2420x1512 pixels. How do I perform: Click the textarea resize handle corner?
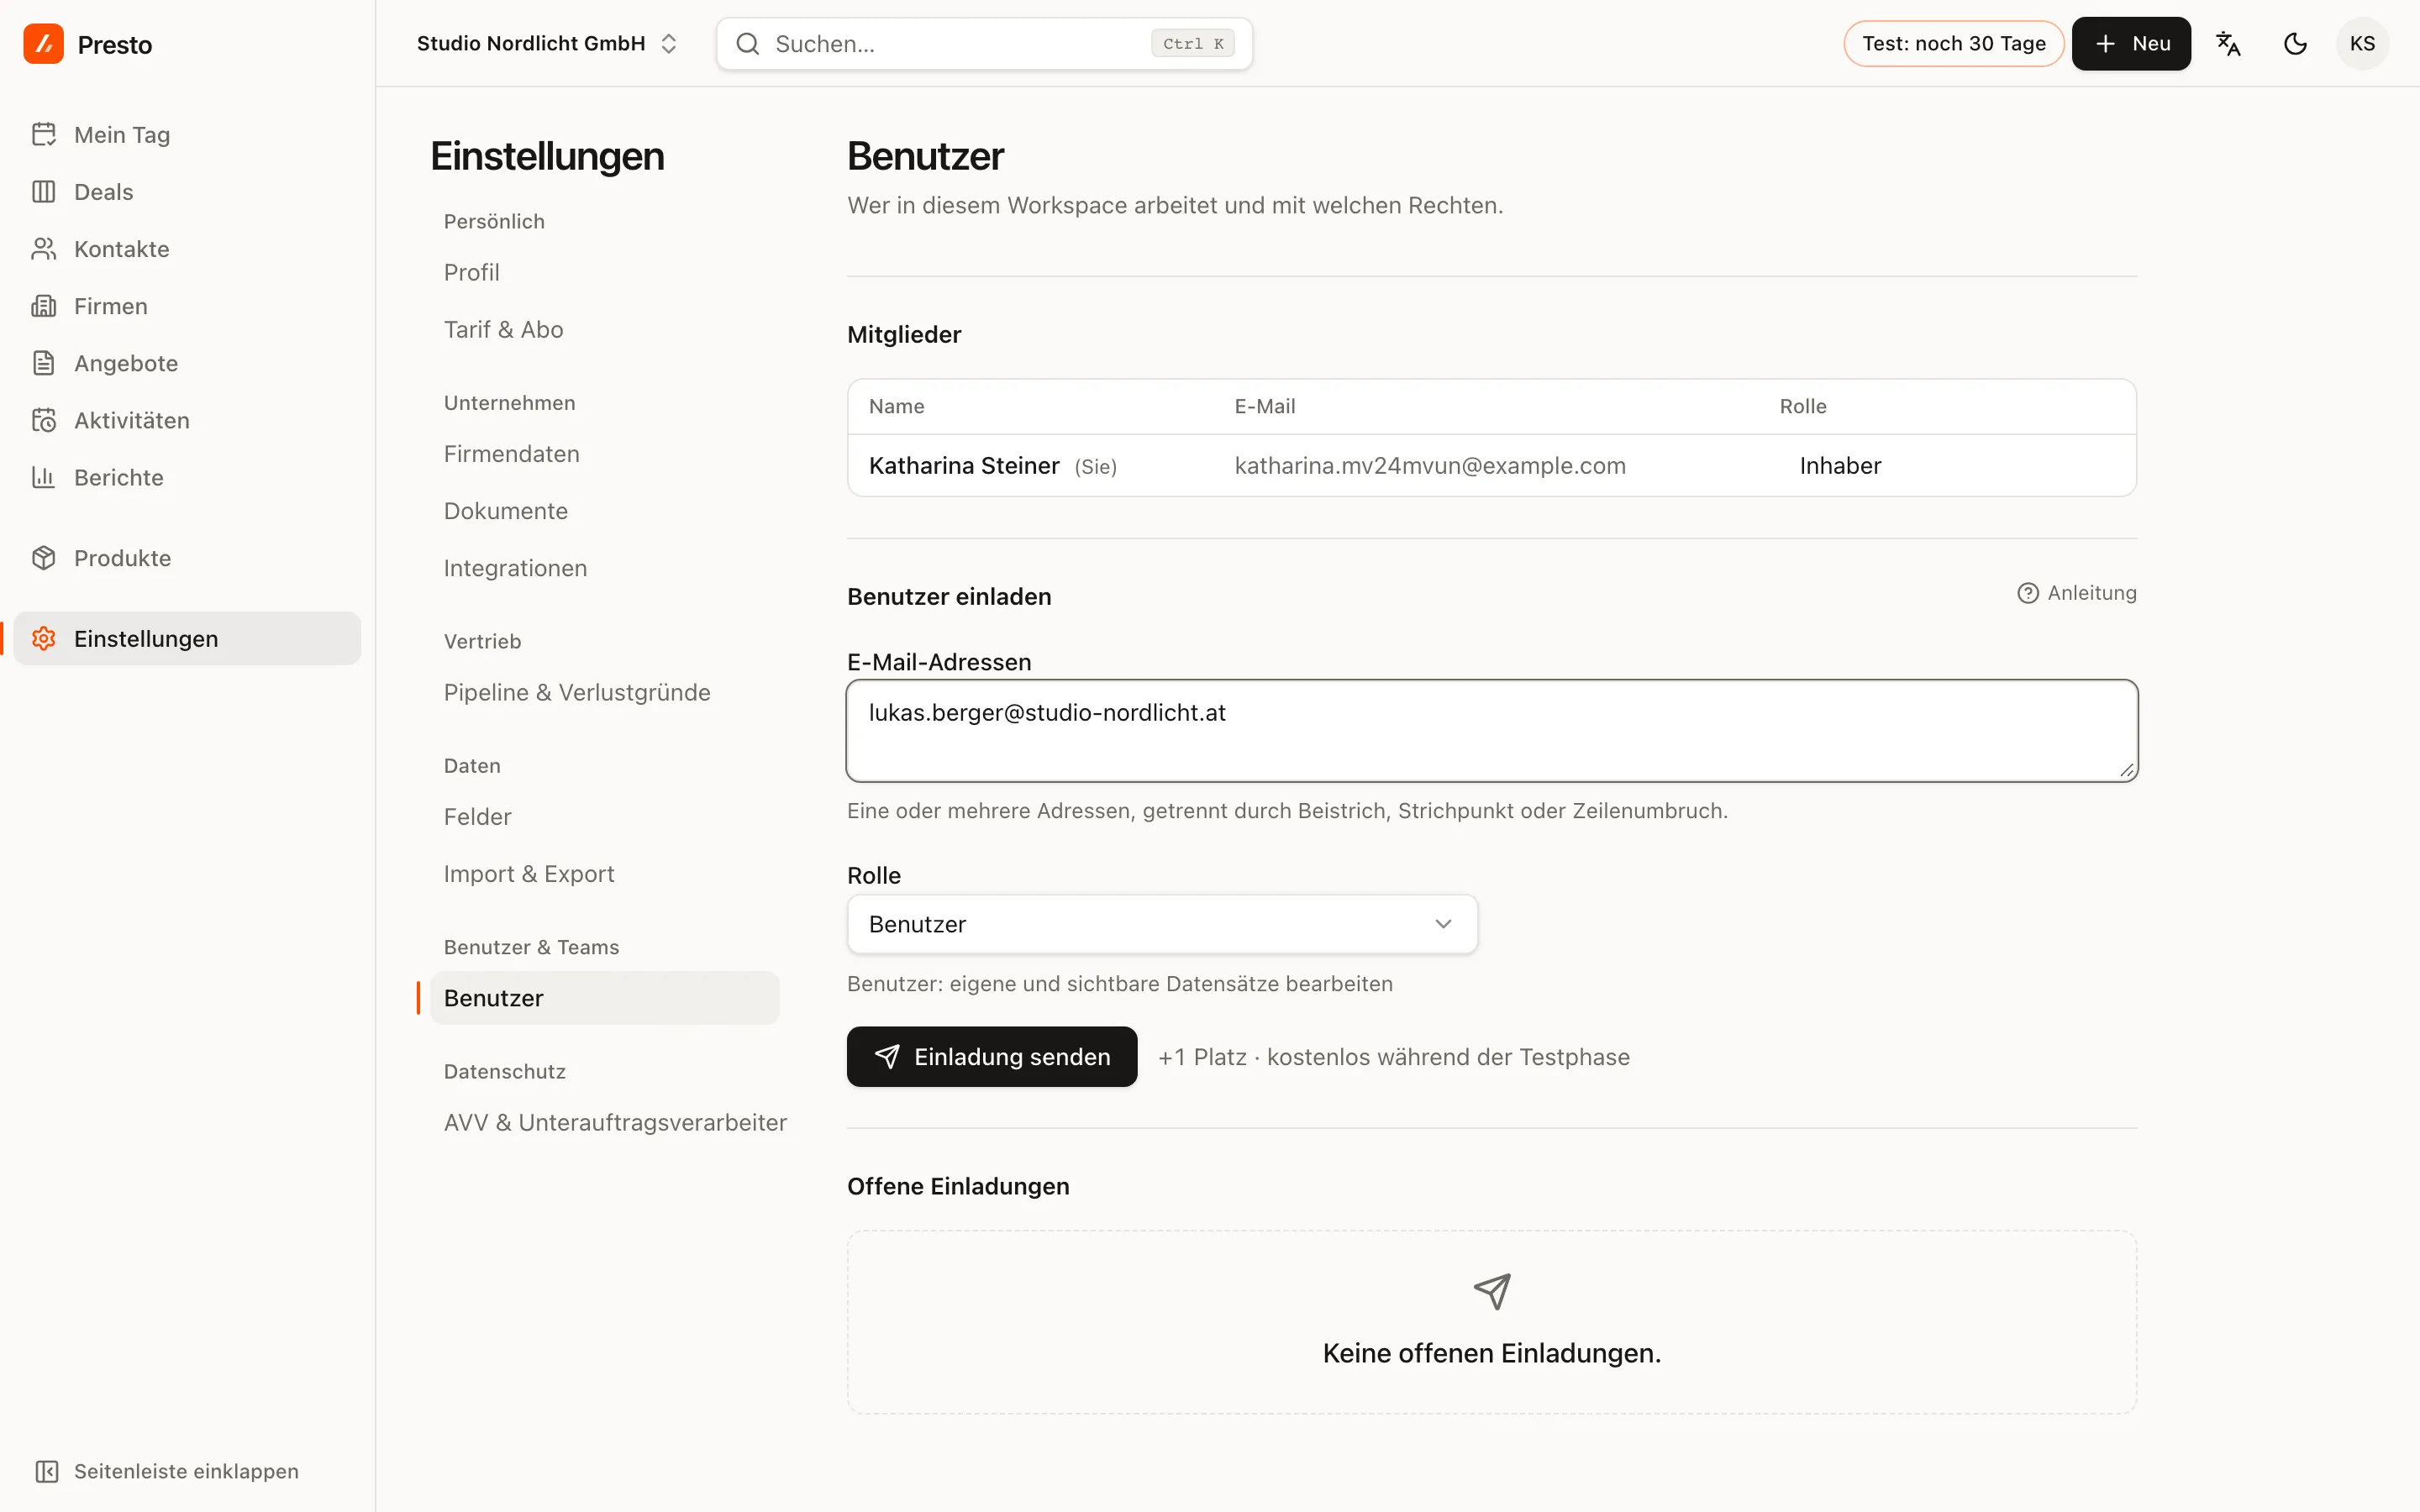(x=2126, y=770)
